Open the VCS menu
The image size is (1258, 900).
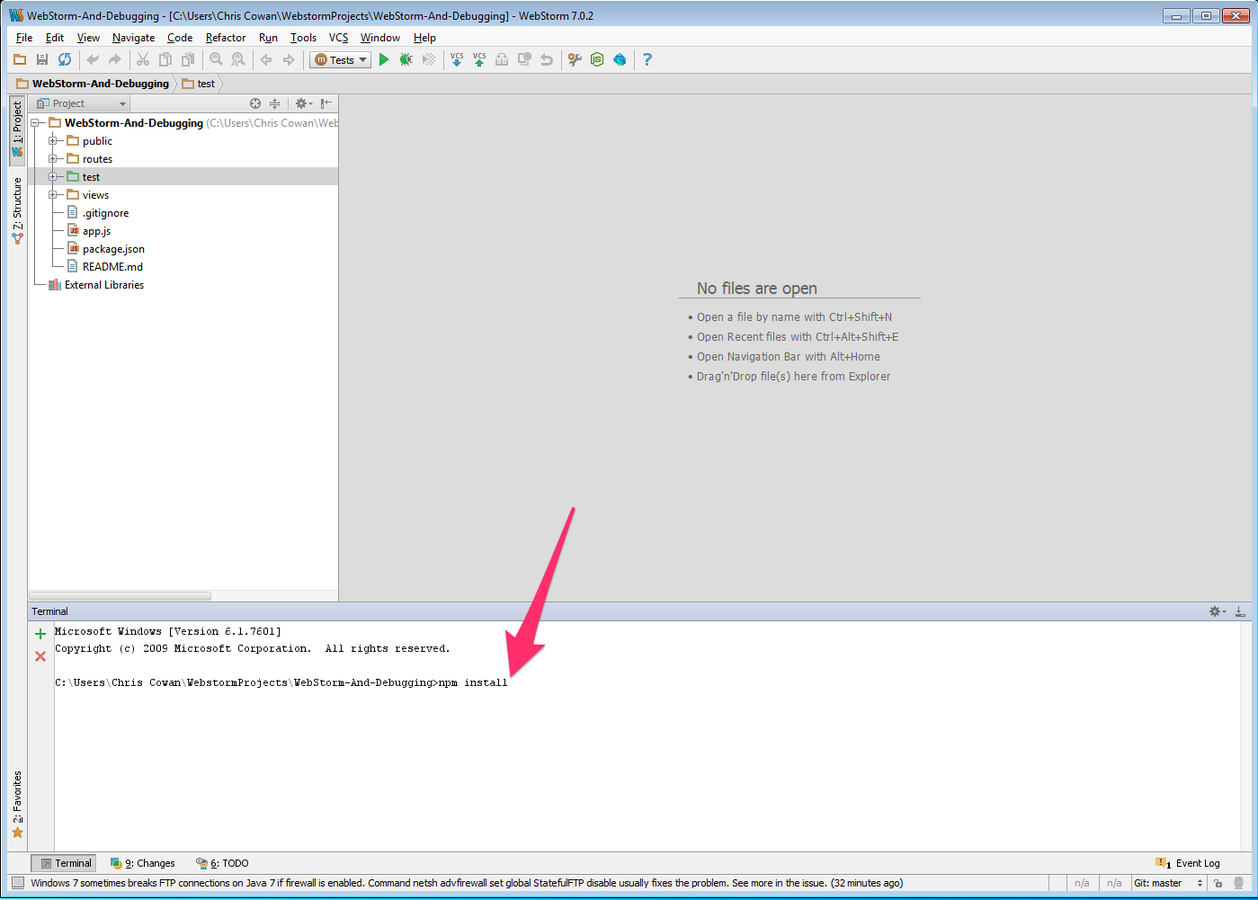coord(338,38)
